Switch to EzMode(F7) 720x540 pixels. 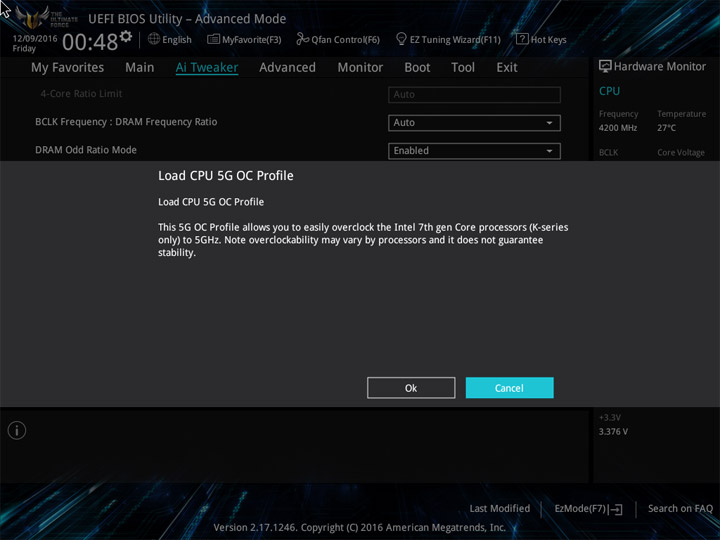coord(580,508)
